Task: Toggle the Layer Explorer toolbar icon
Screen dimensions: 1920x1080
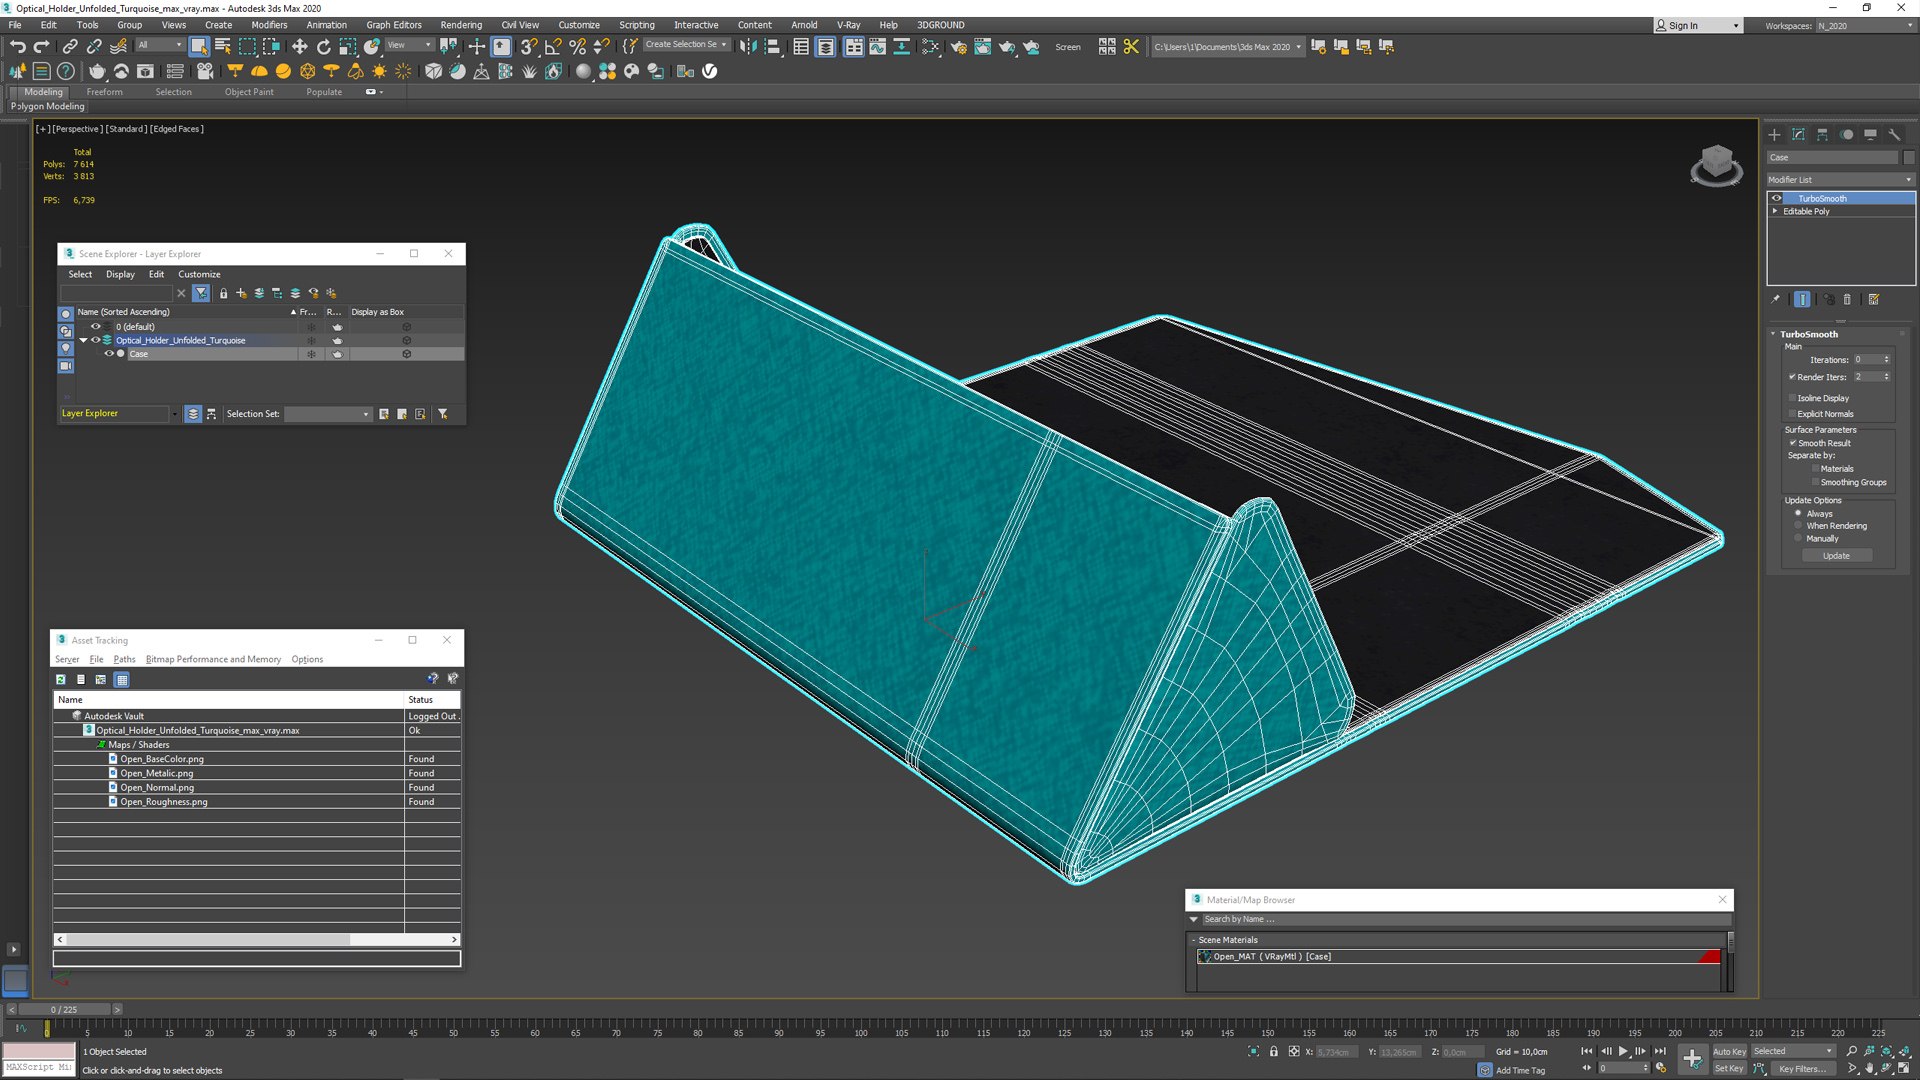Action: pos(825,46)
